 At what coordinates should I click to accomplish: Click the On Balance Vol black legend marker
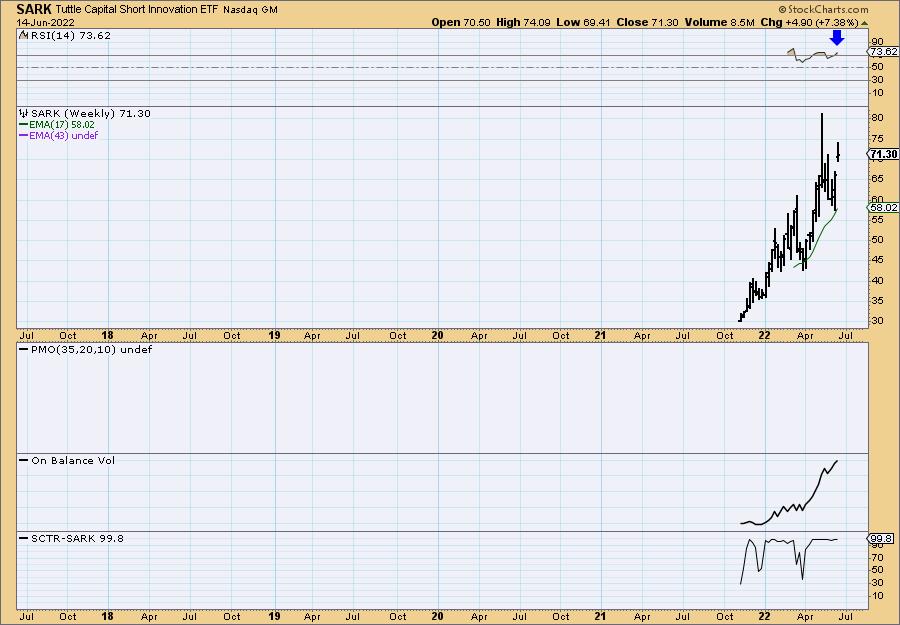pos(24,461)
